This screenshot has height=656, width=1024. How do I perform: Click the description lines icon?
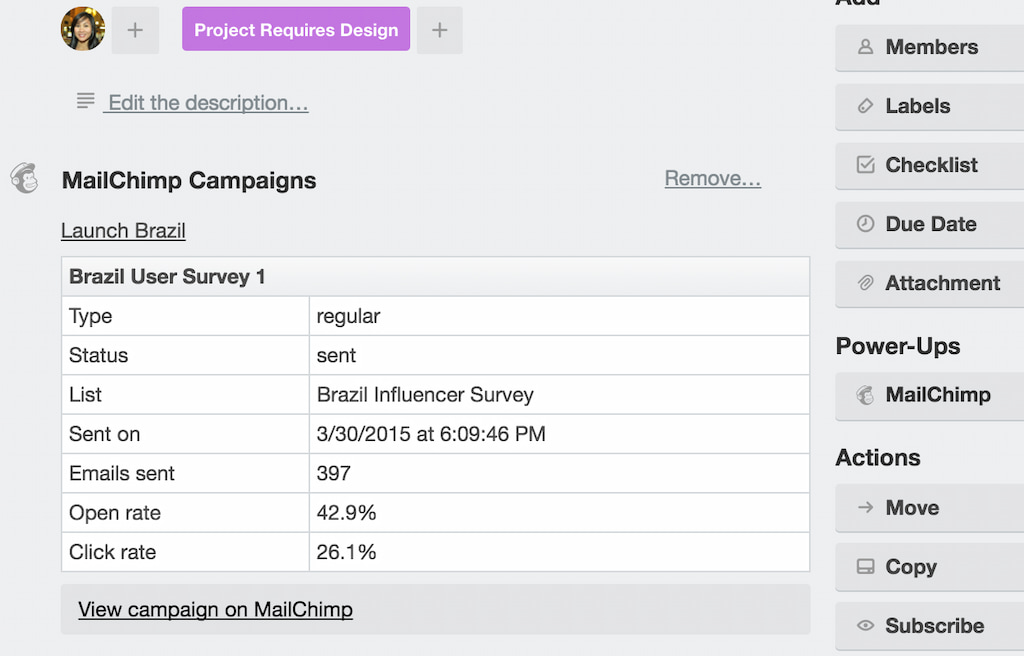(86, 101)
